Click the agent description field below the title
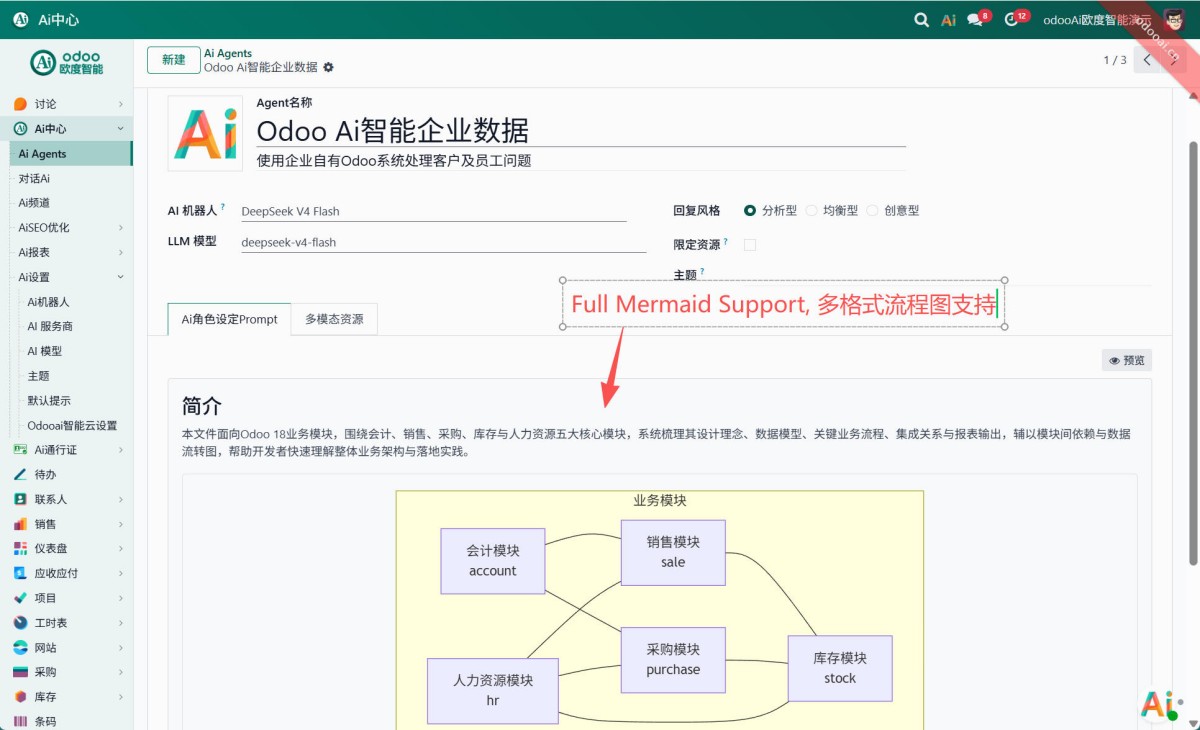Viewport: 1200px width, 730px height. (581, 160)
